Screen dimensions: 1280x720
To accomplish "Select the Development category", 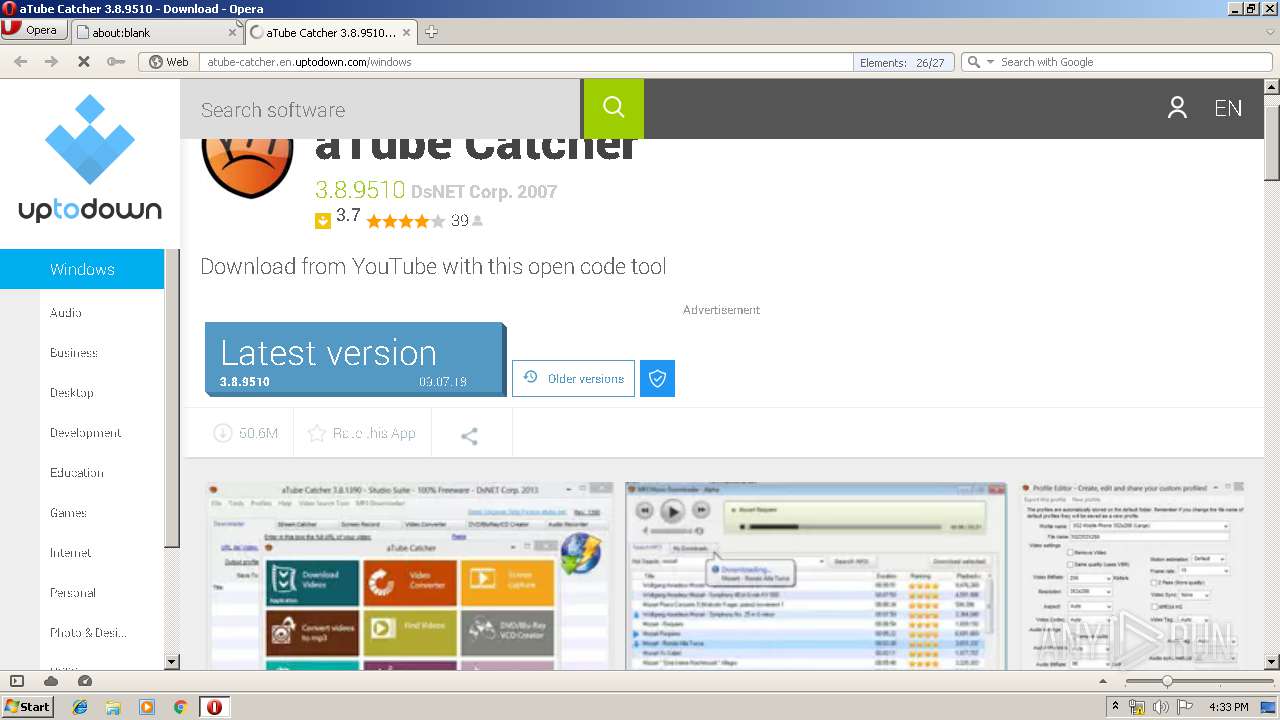I will [86, 432].
